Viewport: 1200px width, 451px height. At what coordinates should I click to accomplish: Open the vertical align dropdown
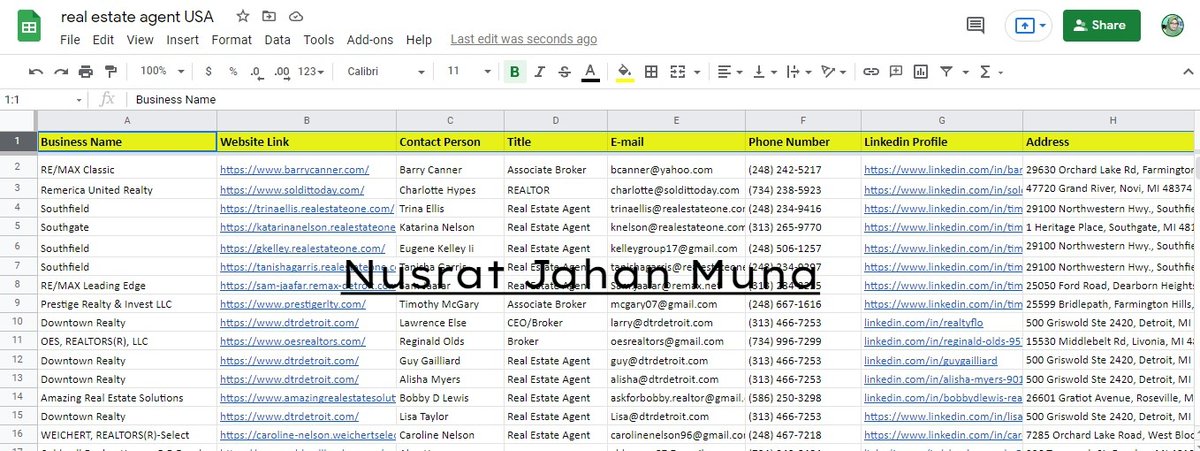[x=764, y=72]
